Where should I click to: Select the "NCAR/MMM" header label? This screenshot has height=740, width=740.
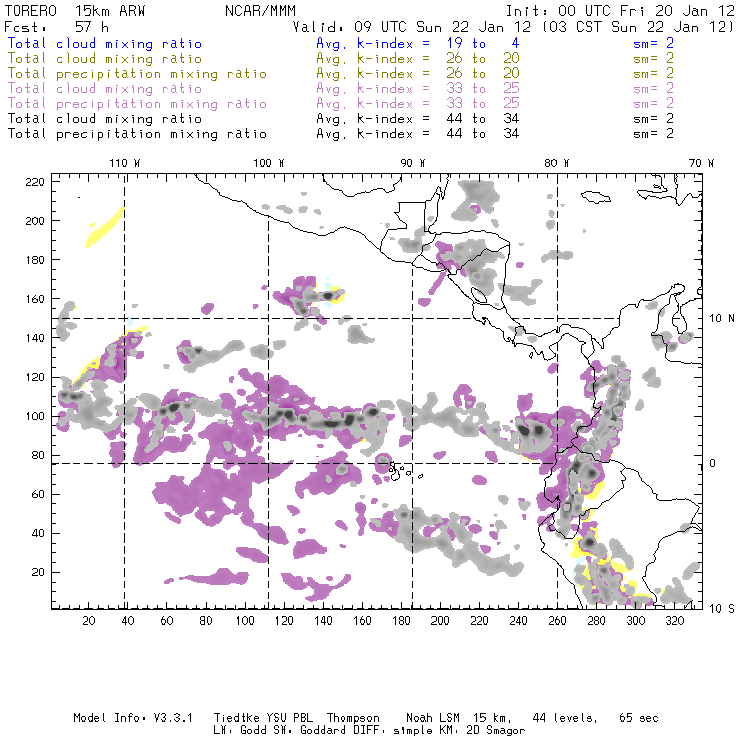point(261,11)
